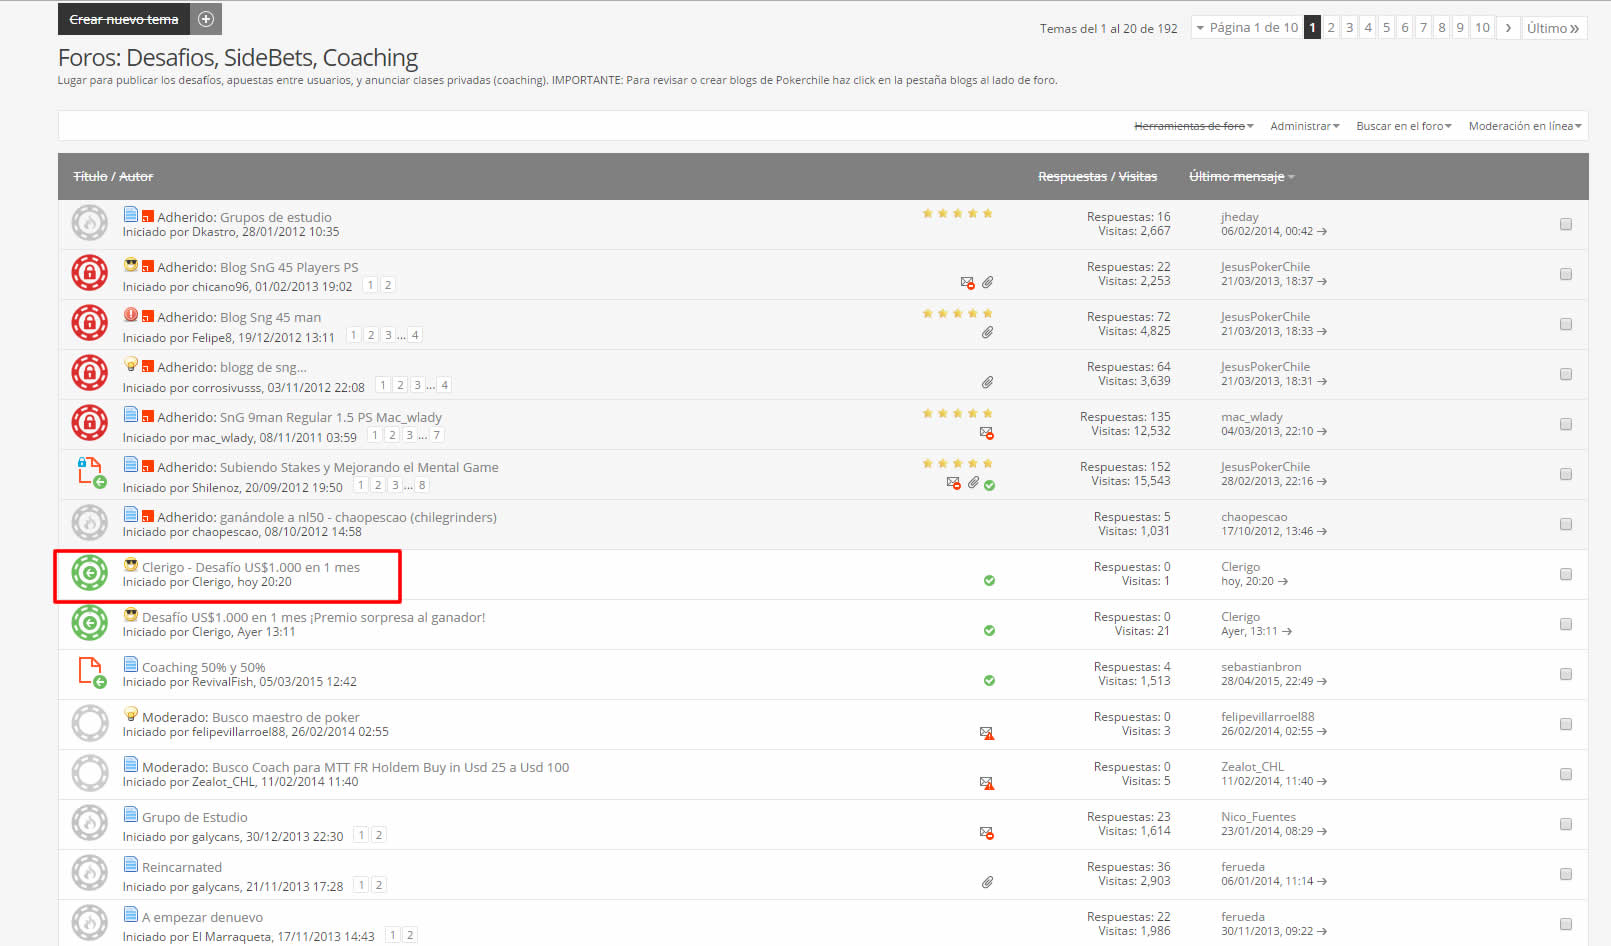Open the Página 1 de 10 dropdown

click(1247, 28)
